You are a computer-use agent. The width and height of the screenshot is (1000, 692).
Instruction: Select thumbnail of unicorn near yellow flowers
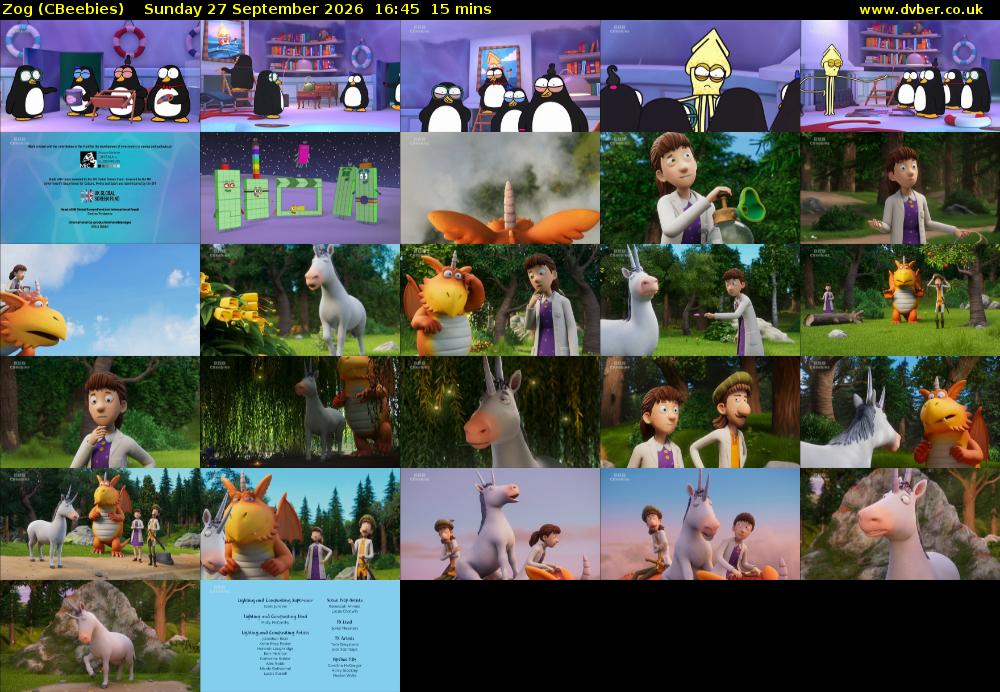(300, 300)
